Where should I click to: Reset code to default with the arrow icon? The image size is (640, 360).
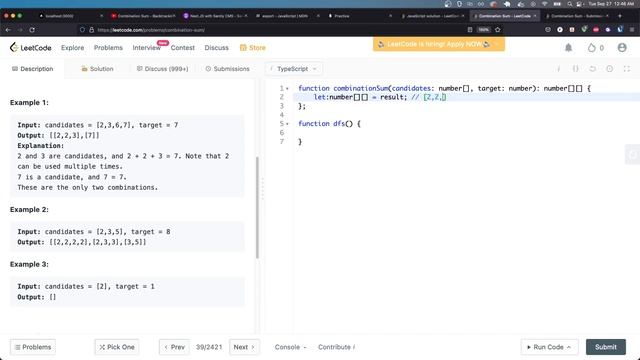pyautogui.click(x=592, y=69)
